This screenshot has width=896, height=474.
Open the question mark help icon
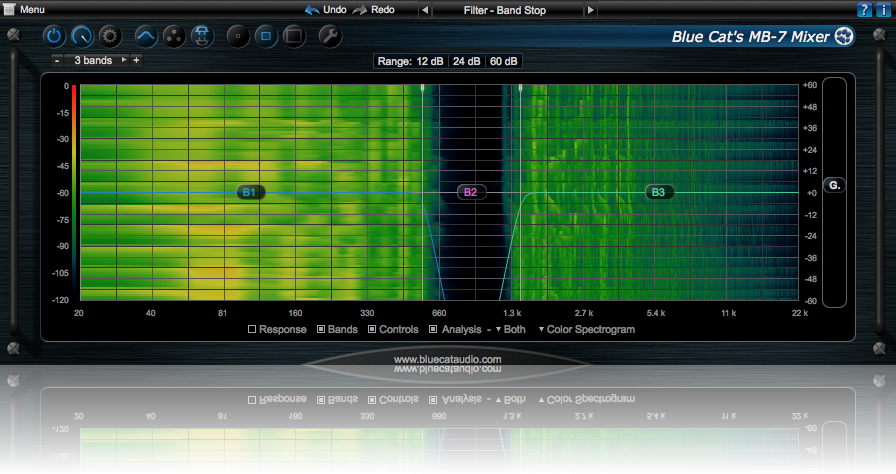tap(864, 10)
